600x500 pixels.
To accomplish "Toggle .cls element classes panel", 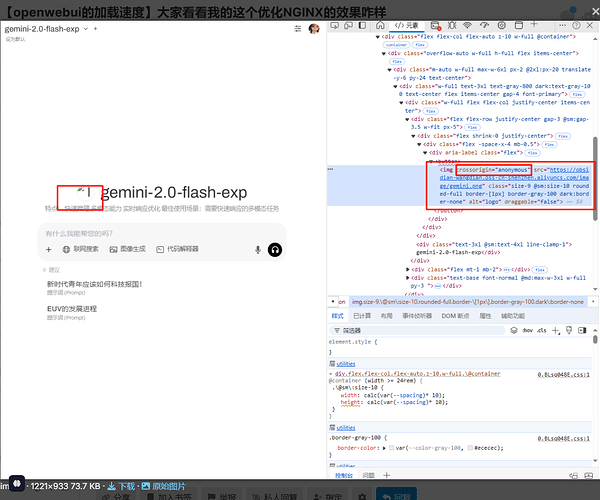I will click(541, 330).
